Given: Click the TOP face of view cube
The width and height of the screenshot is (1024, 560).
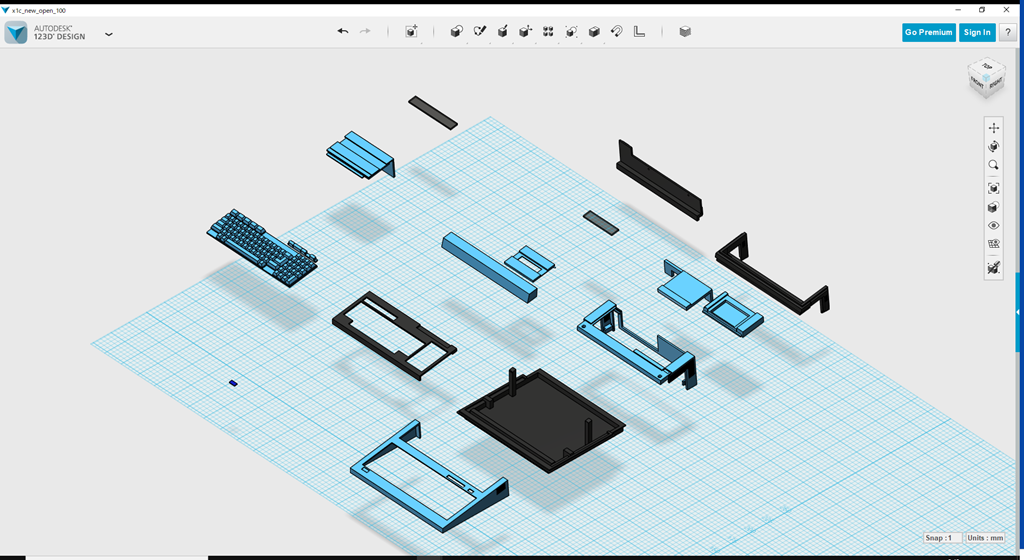Looking at the screenshot, I should coord(987,67).
